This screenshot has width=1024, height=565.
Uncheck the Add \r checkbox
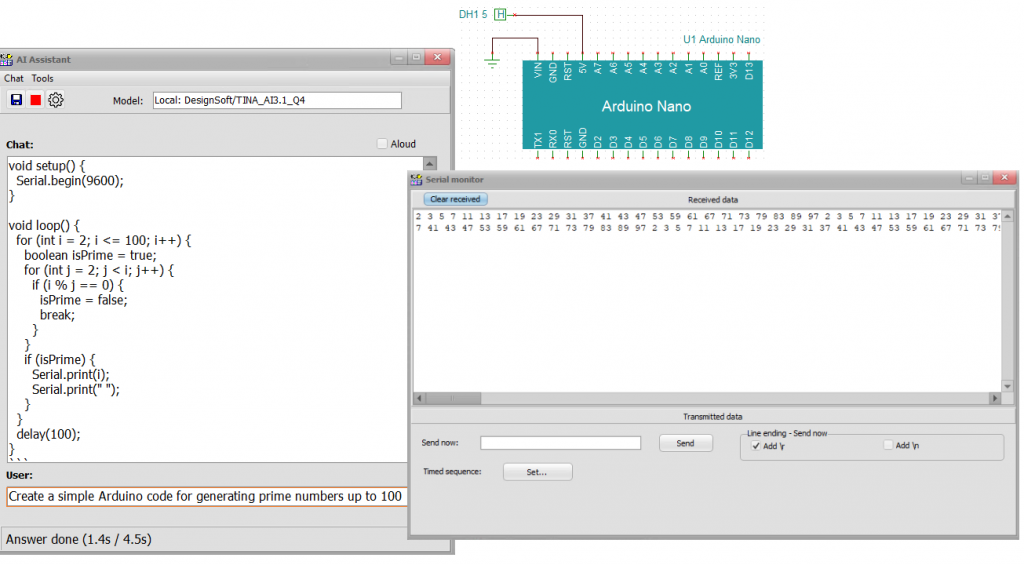pos(756,445)
